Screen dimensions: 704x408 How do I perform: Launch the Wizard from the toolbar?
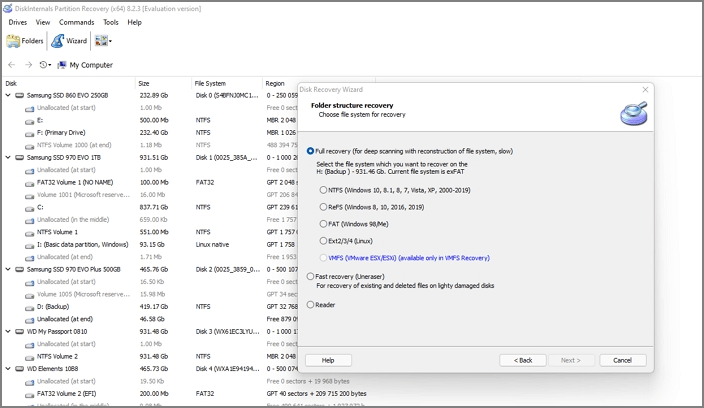pyautogui.click(x=69, y=41)
